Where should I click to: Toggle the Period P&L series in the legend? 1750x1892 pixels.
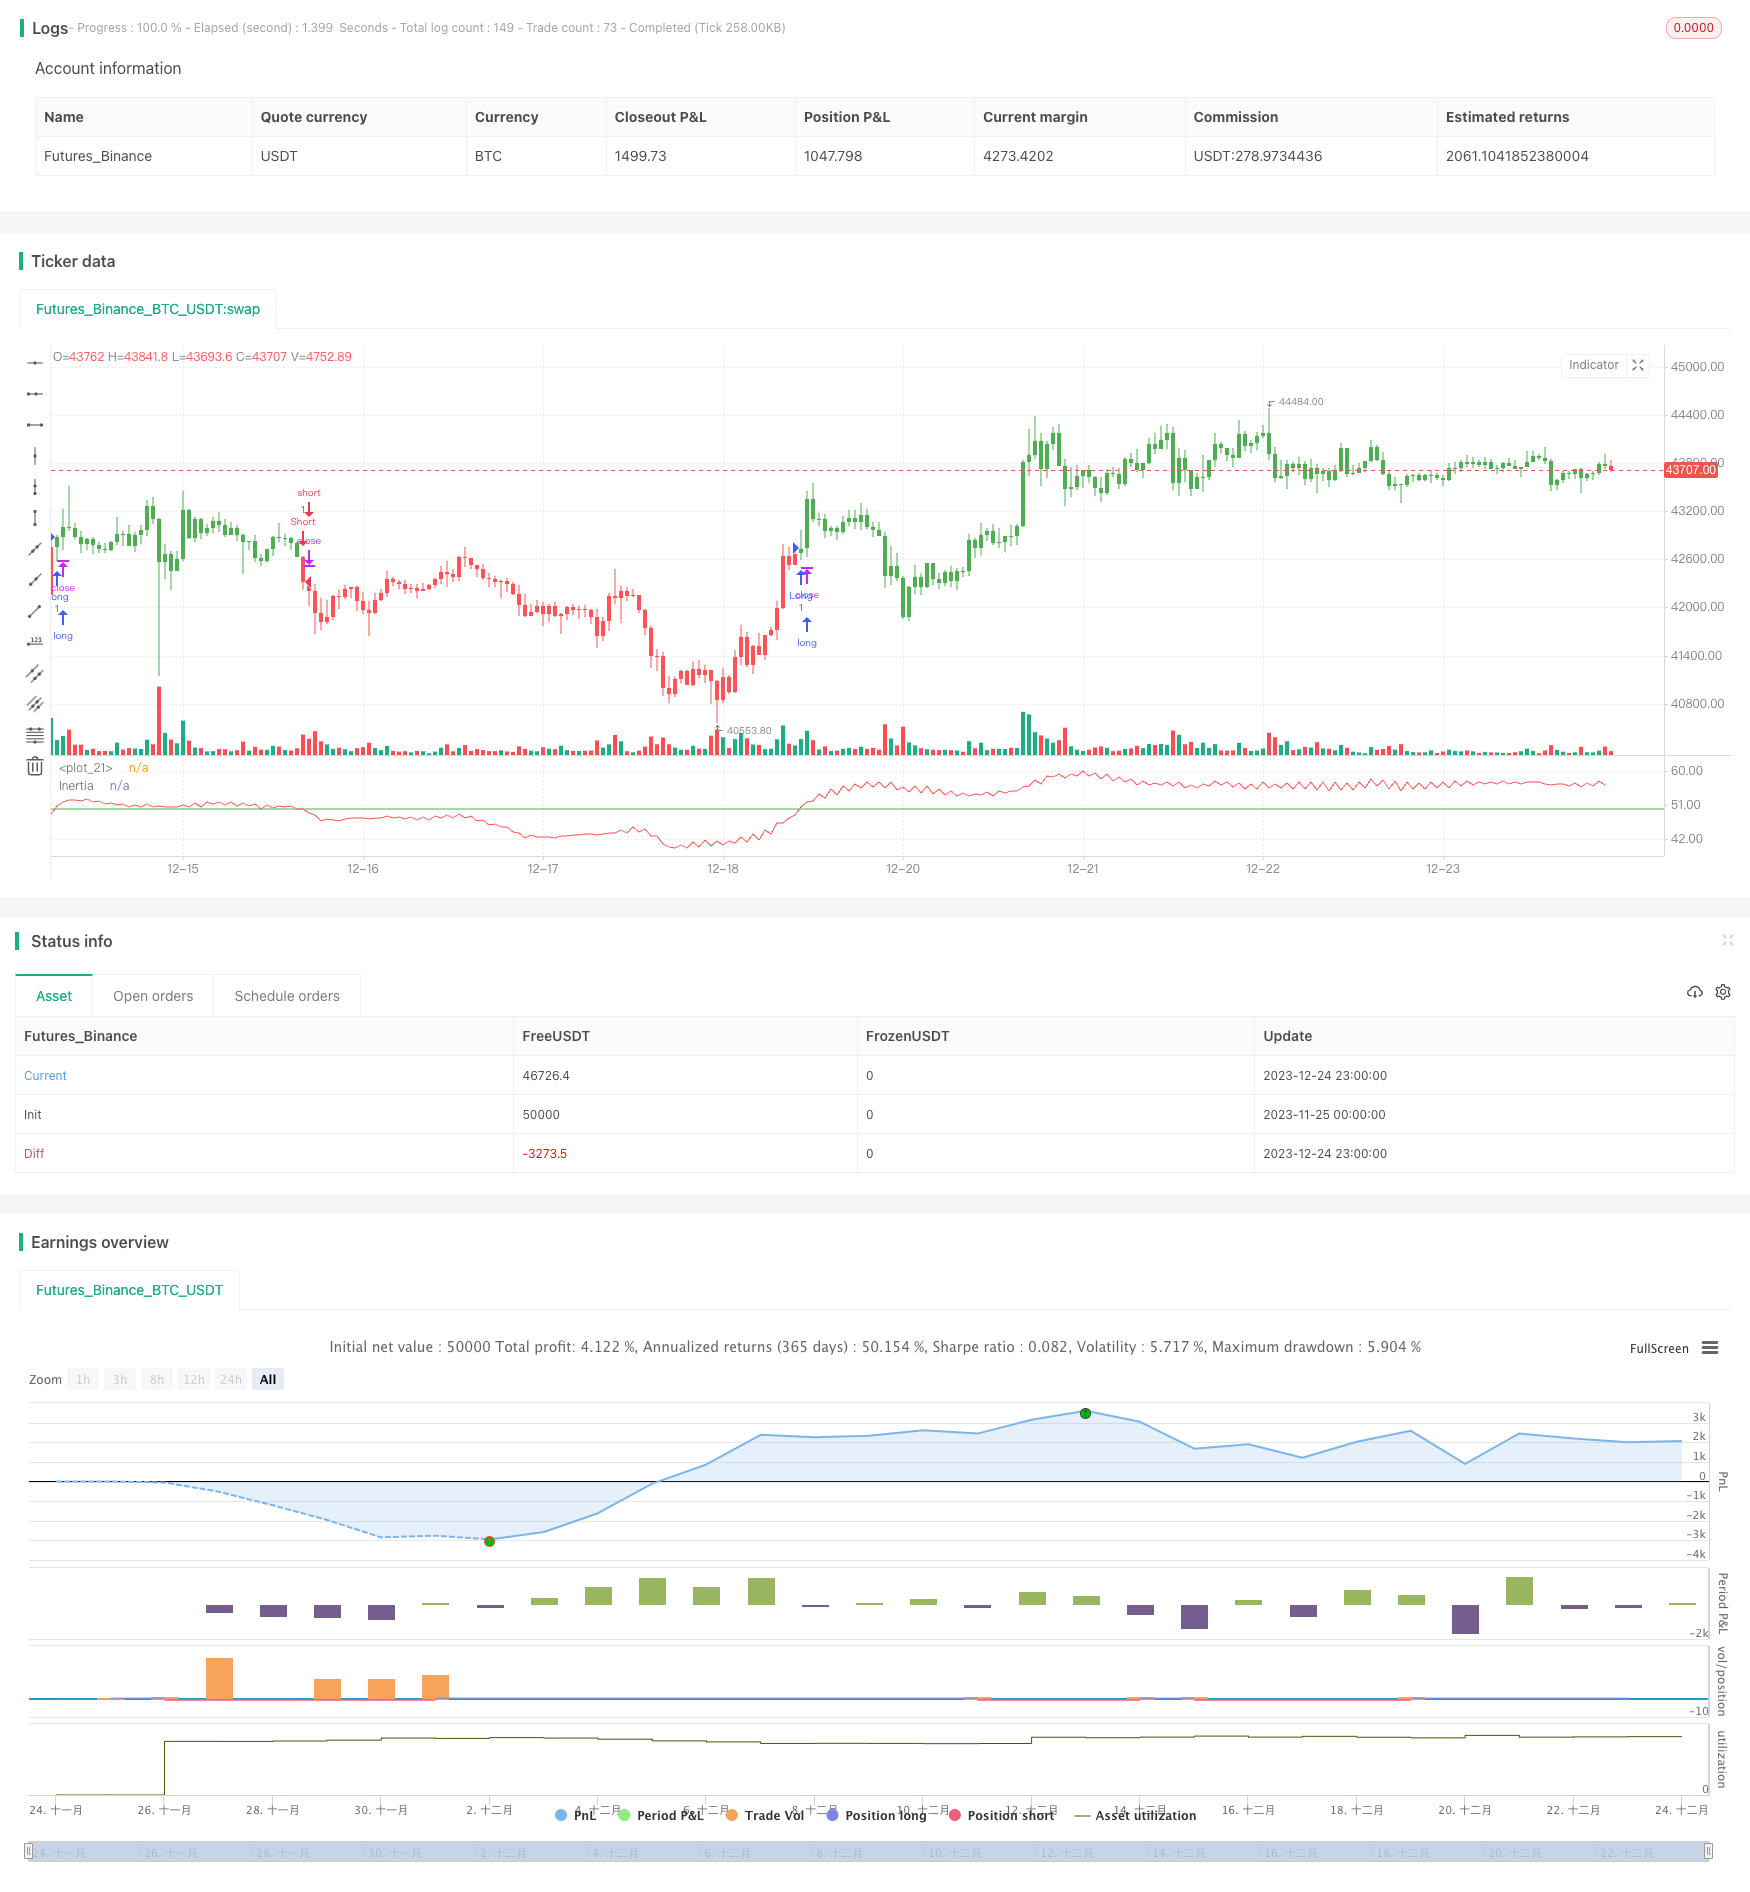[x=661, y=1815]
